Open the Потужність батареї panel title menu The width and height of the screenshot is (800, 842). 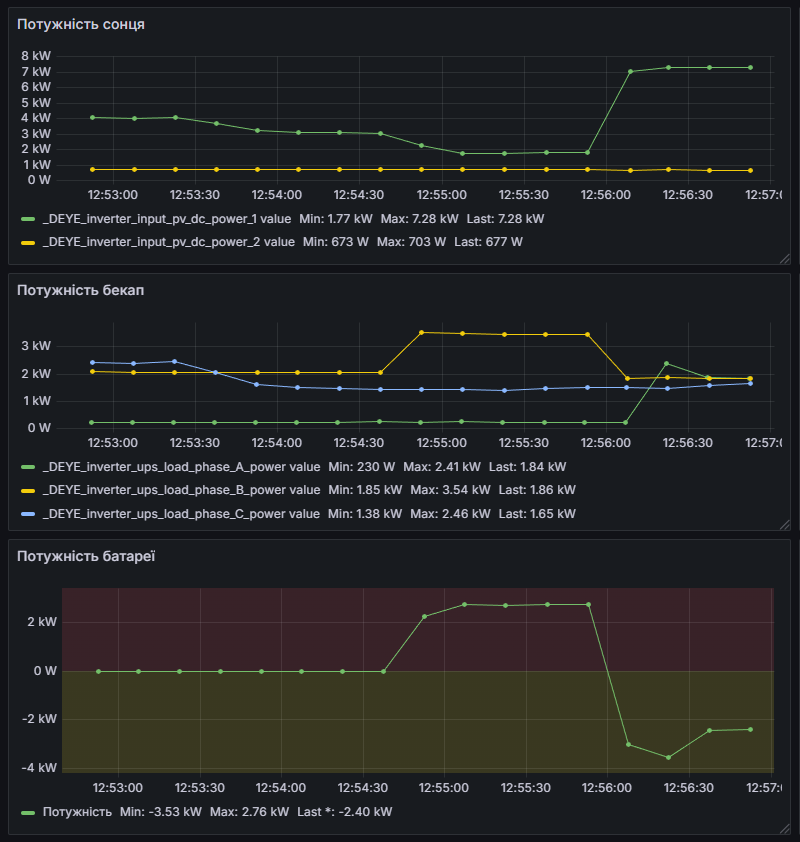(86, 555)
